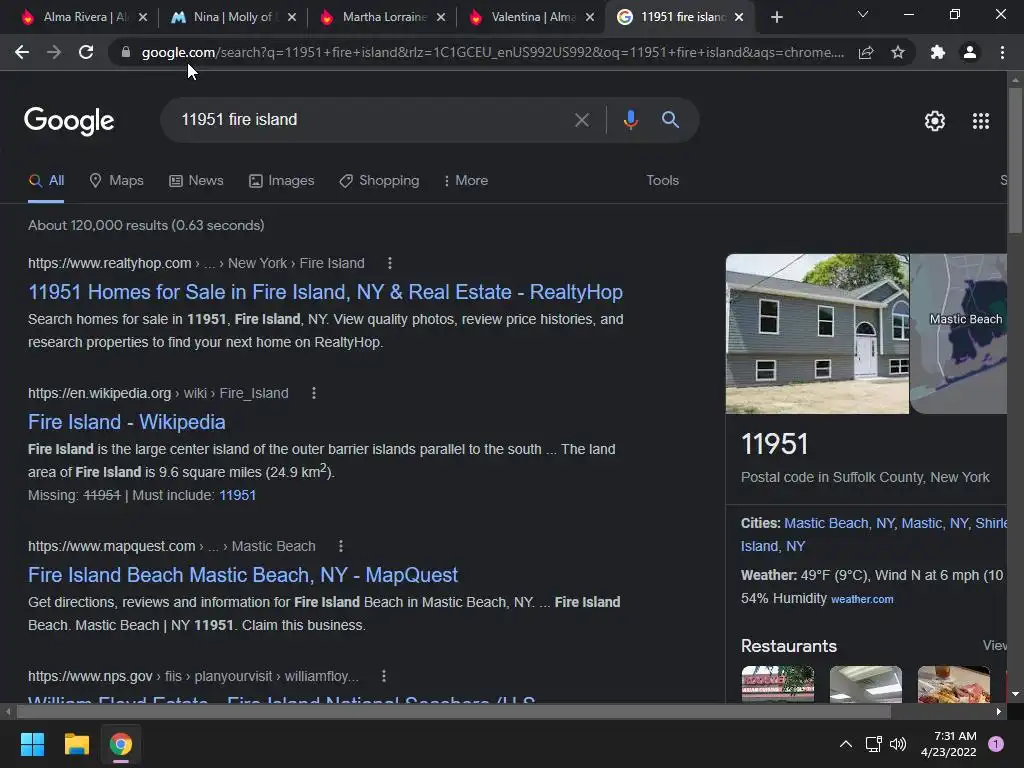
Task: Open Fire Island Wikipedia link
Action: tap(127, 422)
